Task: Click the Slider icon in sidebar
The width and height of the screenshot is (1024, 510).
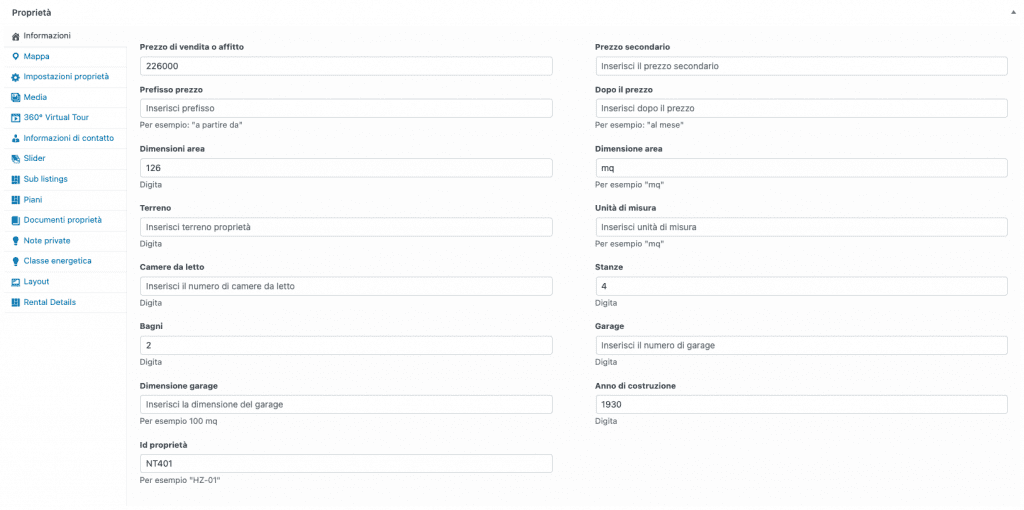Action: [x=16, y=159]
